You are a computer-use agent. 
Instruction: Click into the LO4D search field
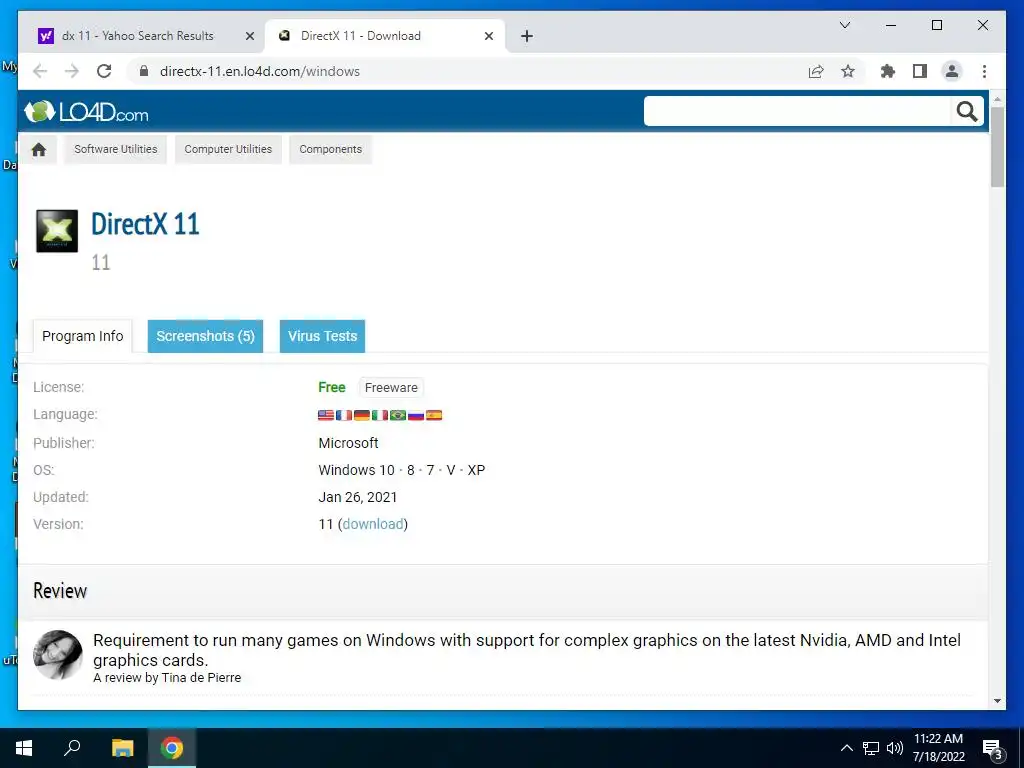(x=797, y=112)
